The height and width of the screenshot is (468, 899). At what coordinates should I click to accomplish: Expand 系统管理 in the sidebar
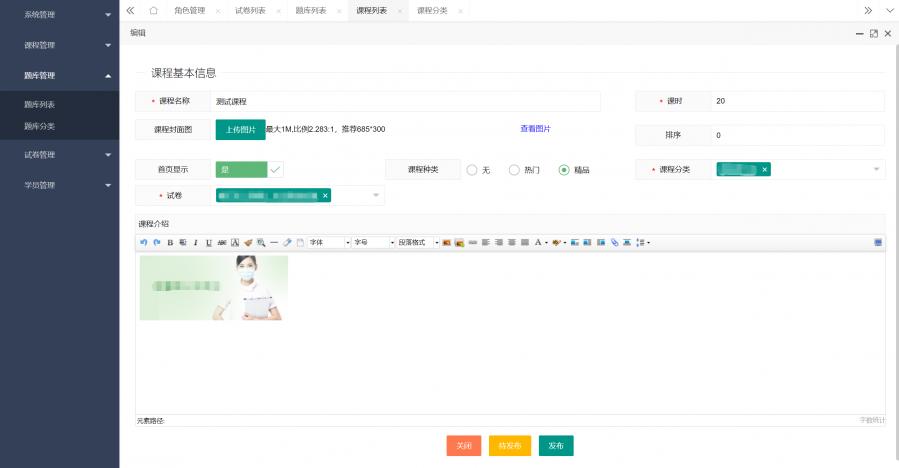click(59, 15)
